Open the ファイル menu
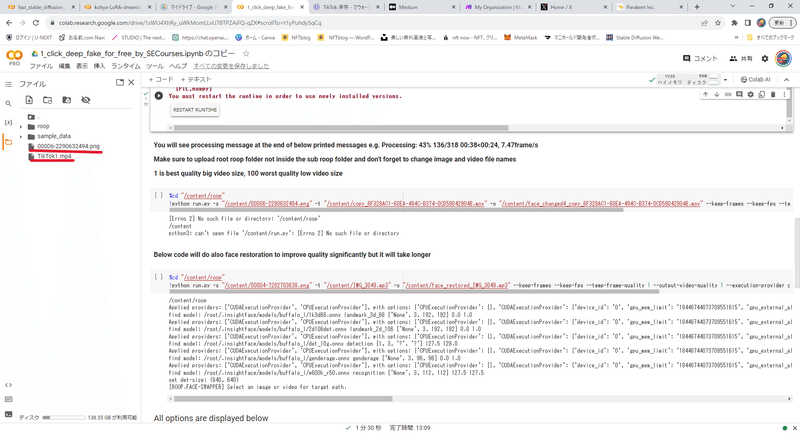Viewport: 800px width, 433px height. pyautogui.click(x=41, y=66)
